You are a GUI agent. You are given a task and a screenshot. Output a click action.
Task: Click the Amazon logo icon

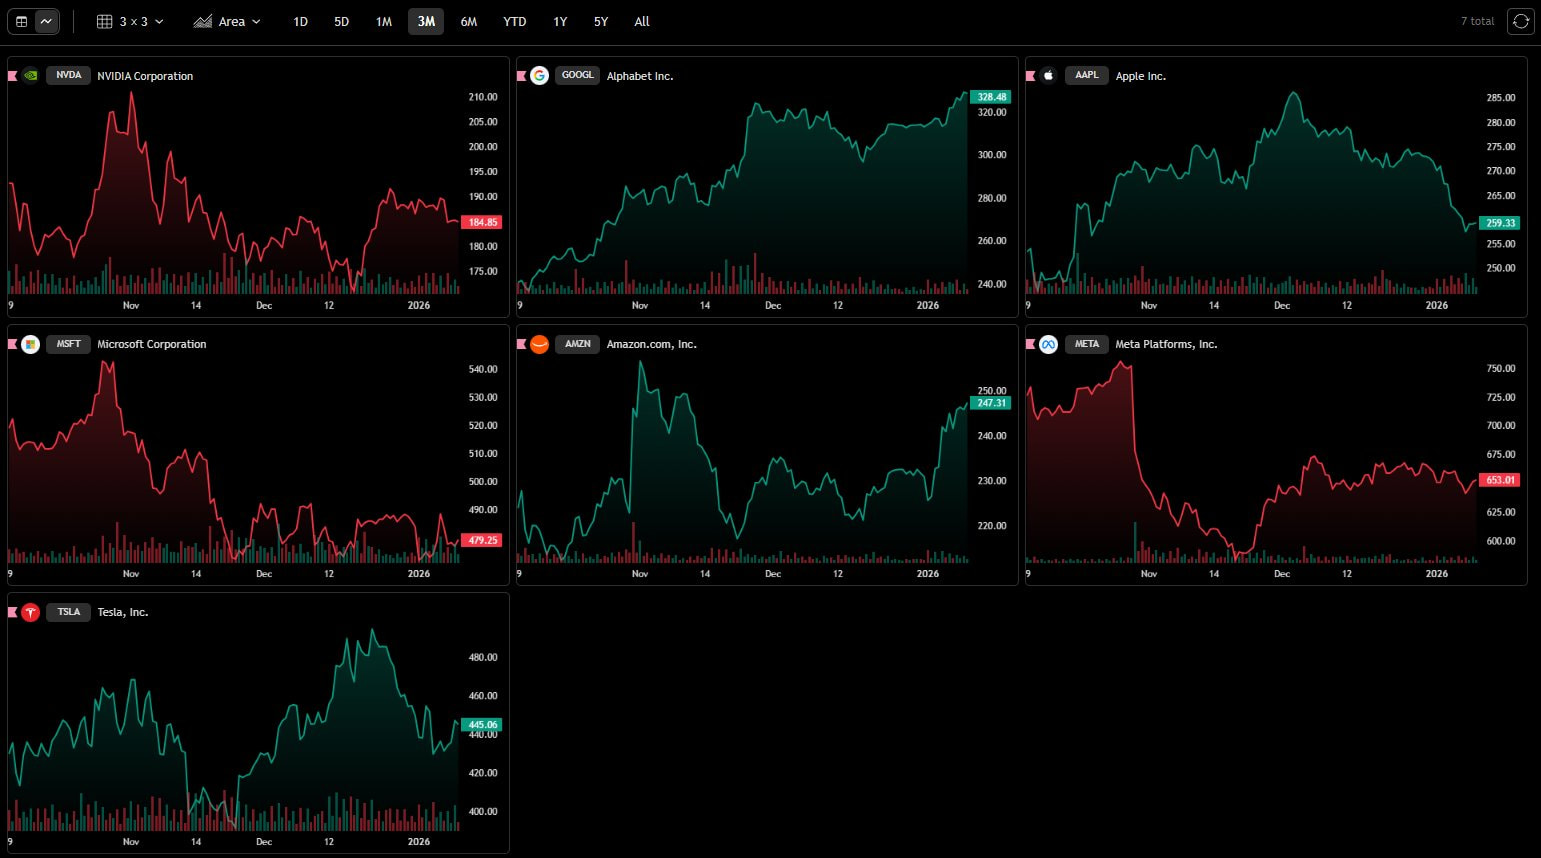click(x=539, y=344)
